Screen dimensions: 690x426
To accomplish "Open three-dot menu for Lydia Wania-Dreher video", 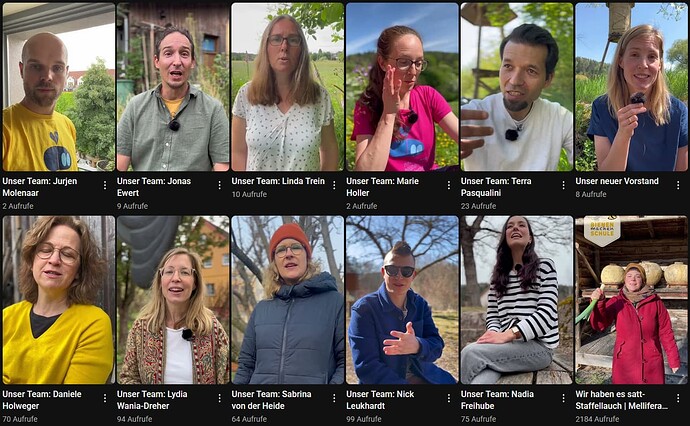I will 220,398.
